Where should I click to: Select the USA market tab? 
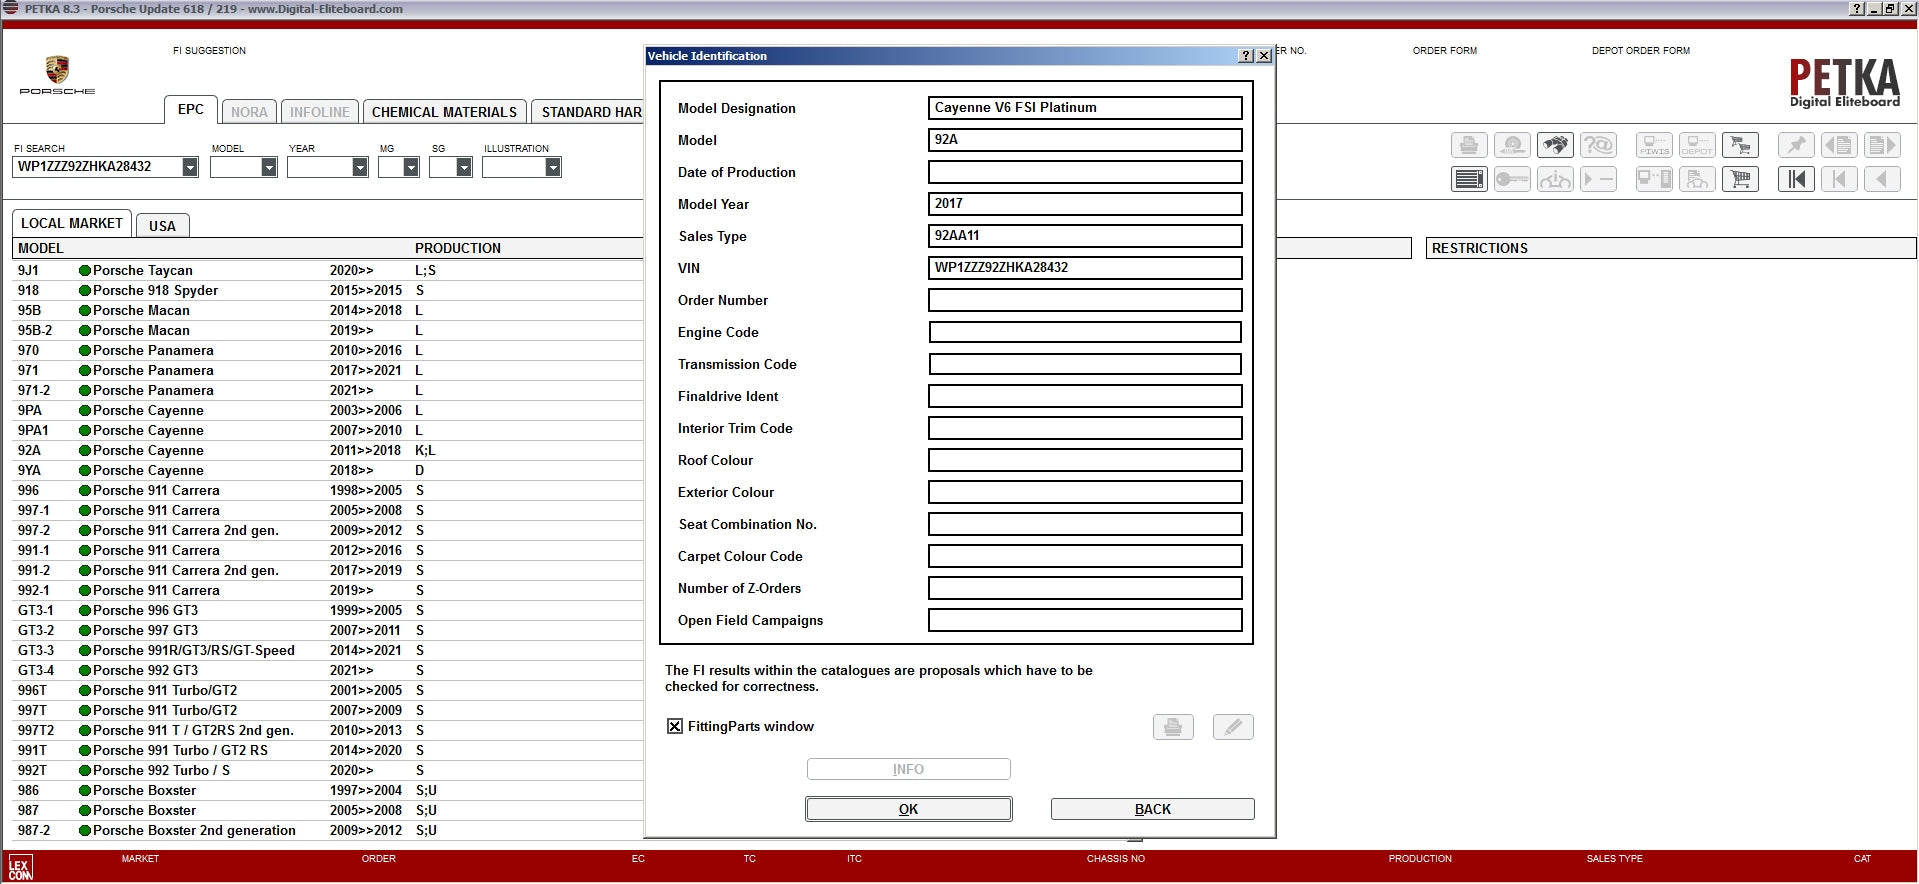tap(162, 226)
